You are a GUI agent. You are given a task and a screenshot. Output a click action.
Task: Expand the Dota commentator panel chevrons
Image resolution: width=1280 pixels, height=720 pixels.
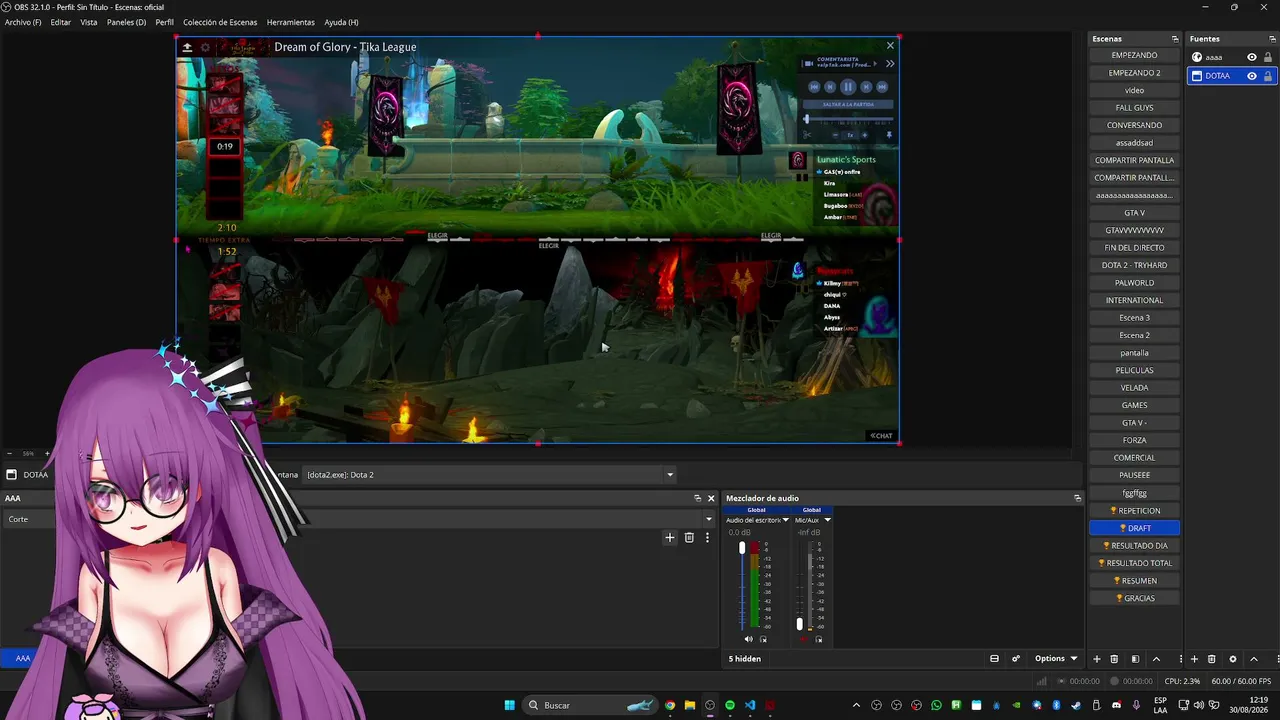point(890,63)
